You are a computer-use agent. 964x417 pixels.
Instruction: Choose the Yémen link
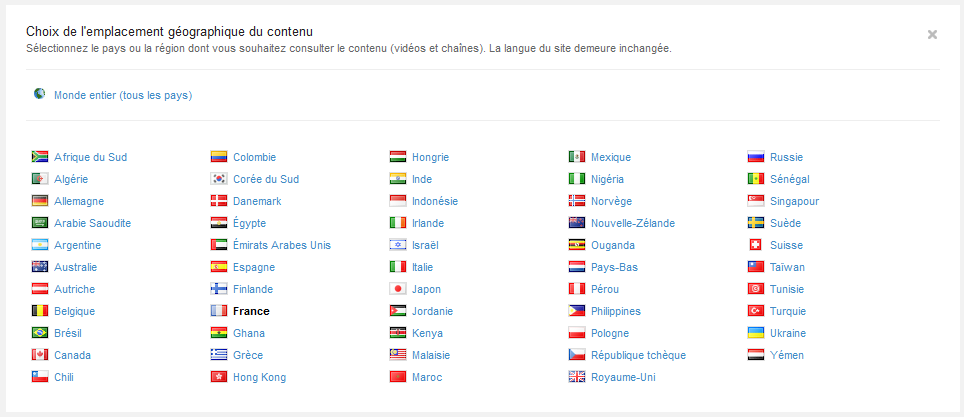tap(786, 355)
